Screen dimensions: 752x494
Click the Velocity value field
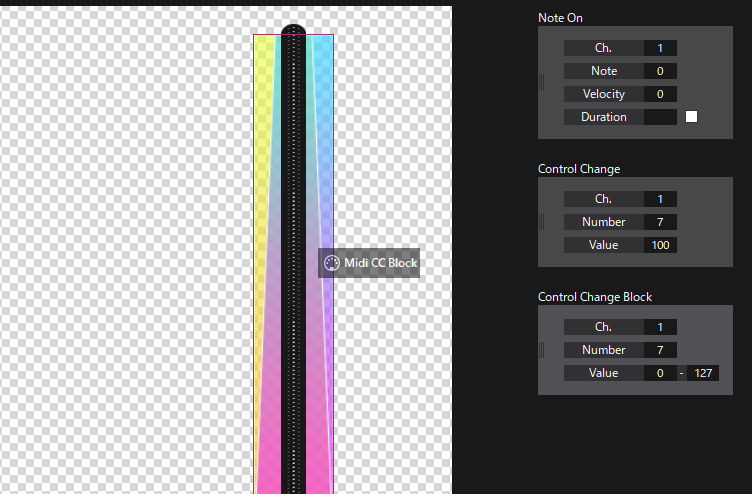(x=660, y=94)
